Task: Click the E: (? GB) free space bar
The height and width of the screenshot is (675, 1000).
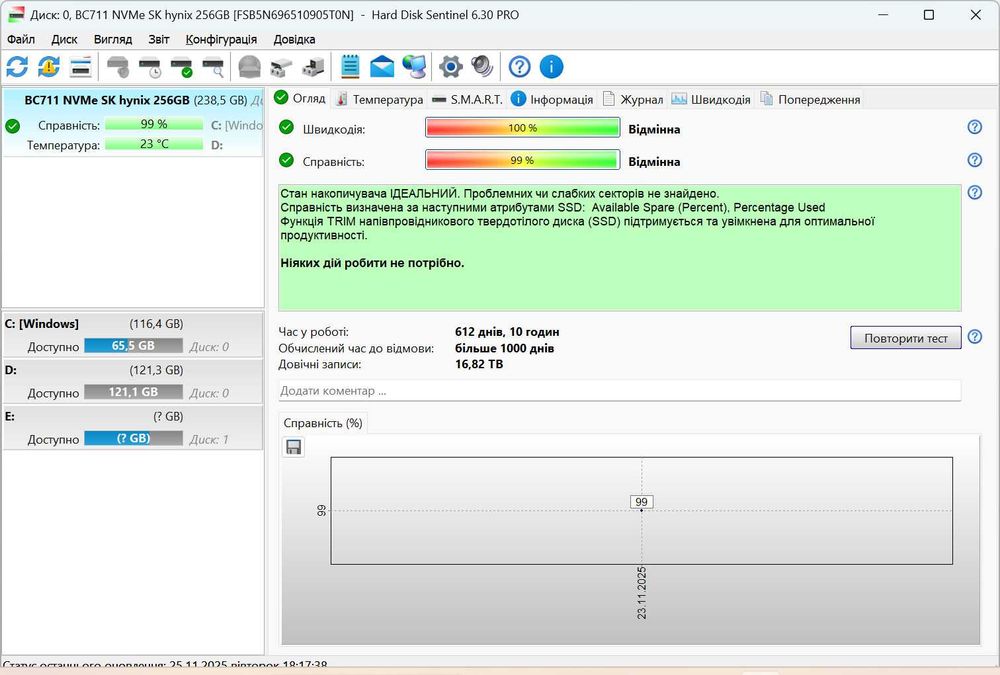Action: coord(133,438)
